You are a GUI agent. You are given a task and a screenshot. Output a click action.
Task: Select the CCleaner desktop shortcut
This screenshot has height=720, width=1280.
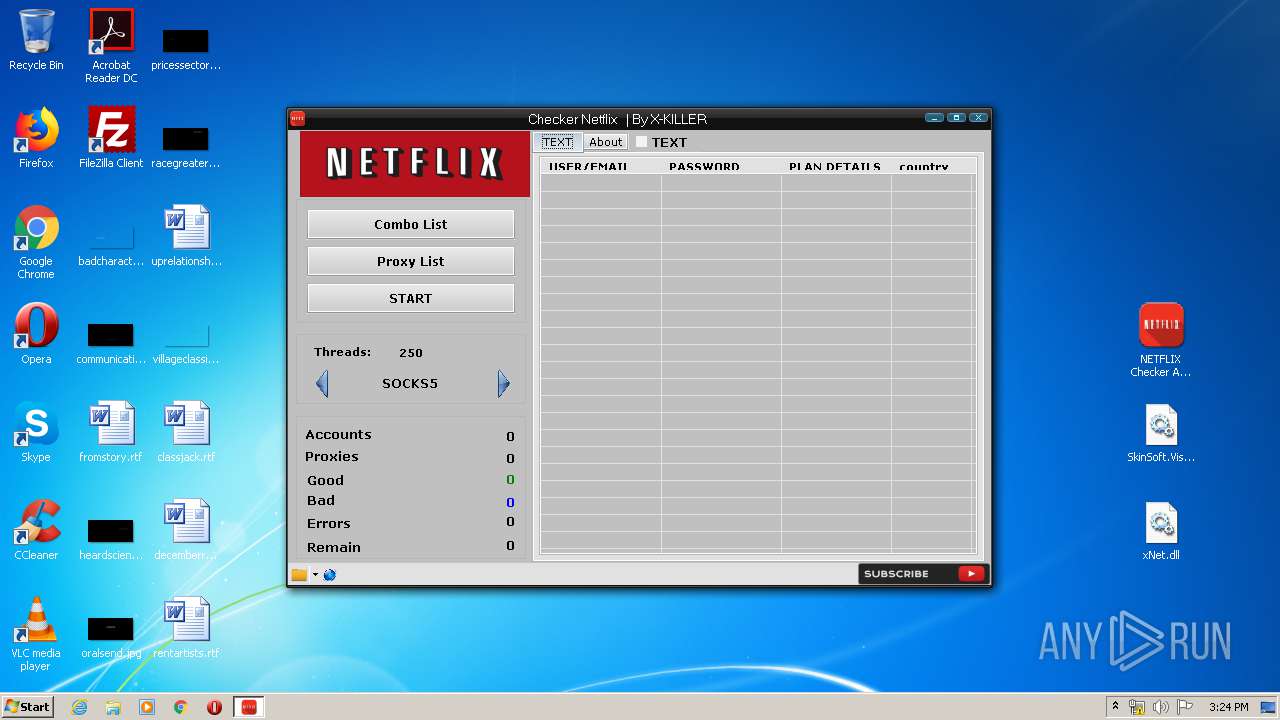(36, 530)
